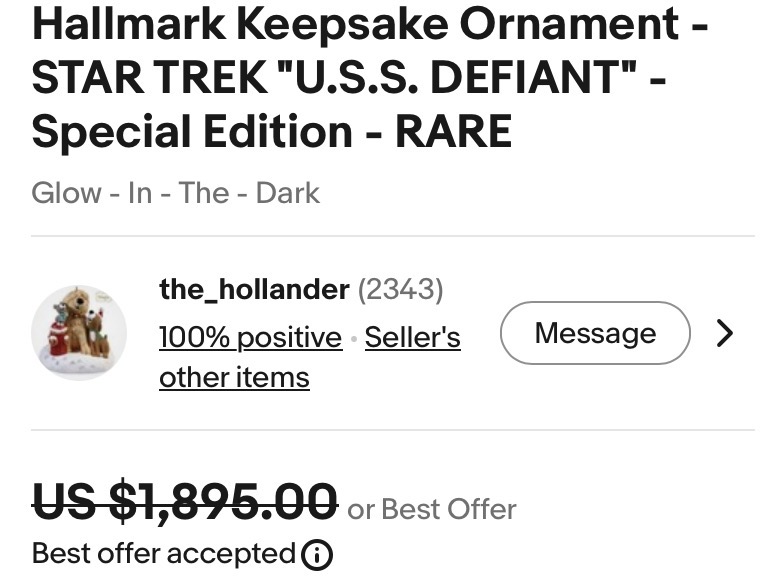Click the word Dark in the subtitle
This screenshot has height=587, width=781.
(x=288, y=193)
